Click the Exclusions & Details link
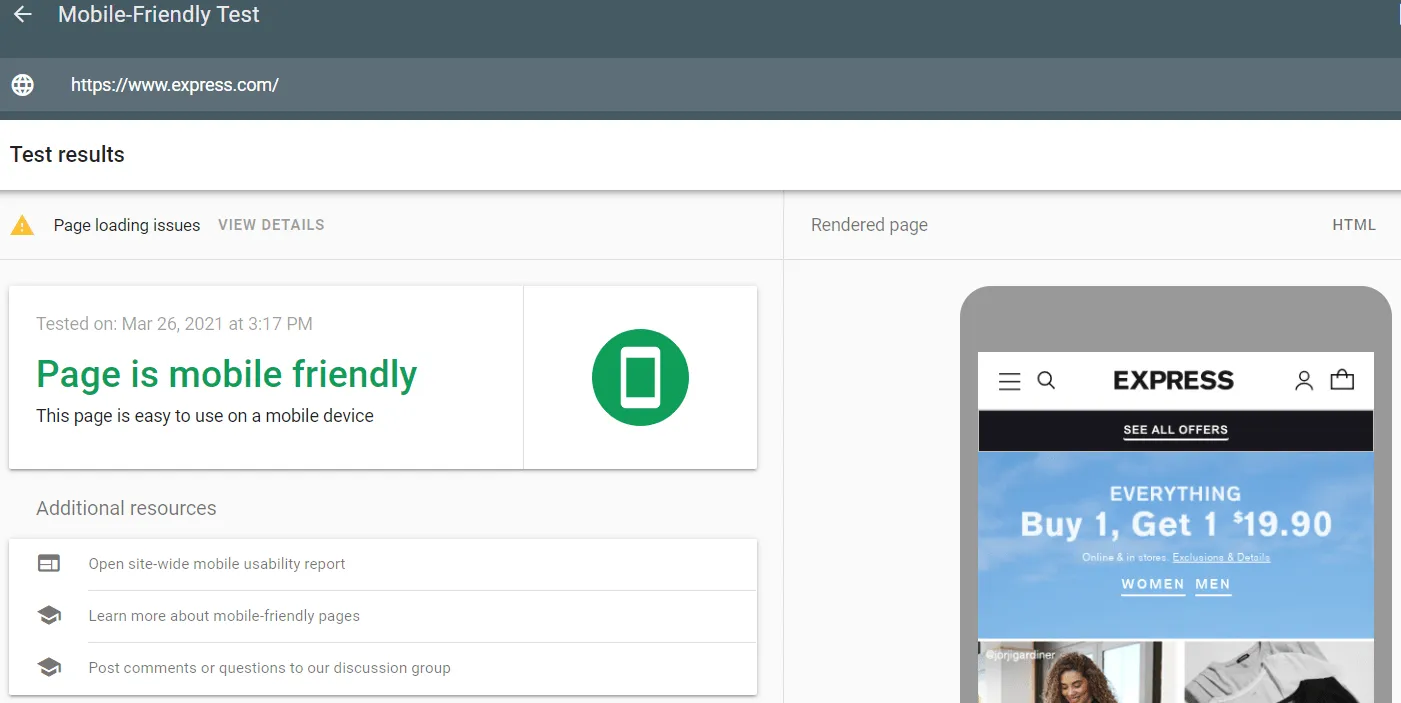1401x703 pixels. [x=1221, y=557]
